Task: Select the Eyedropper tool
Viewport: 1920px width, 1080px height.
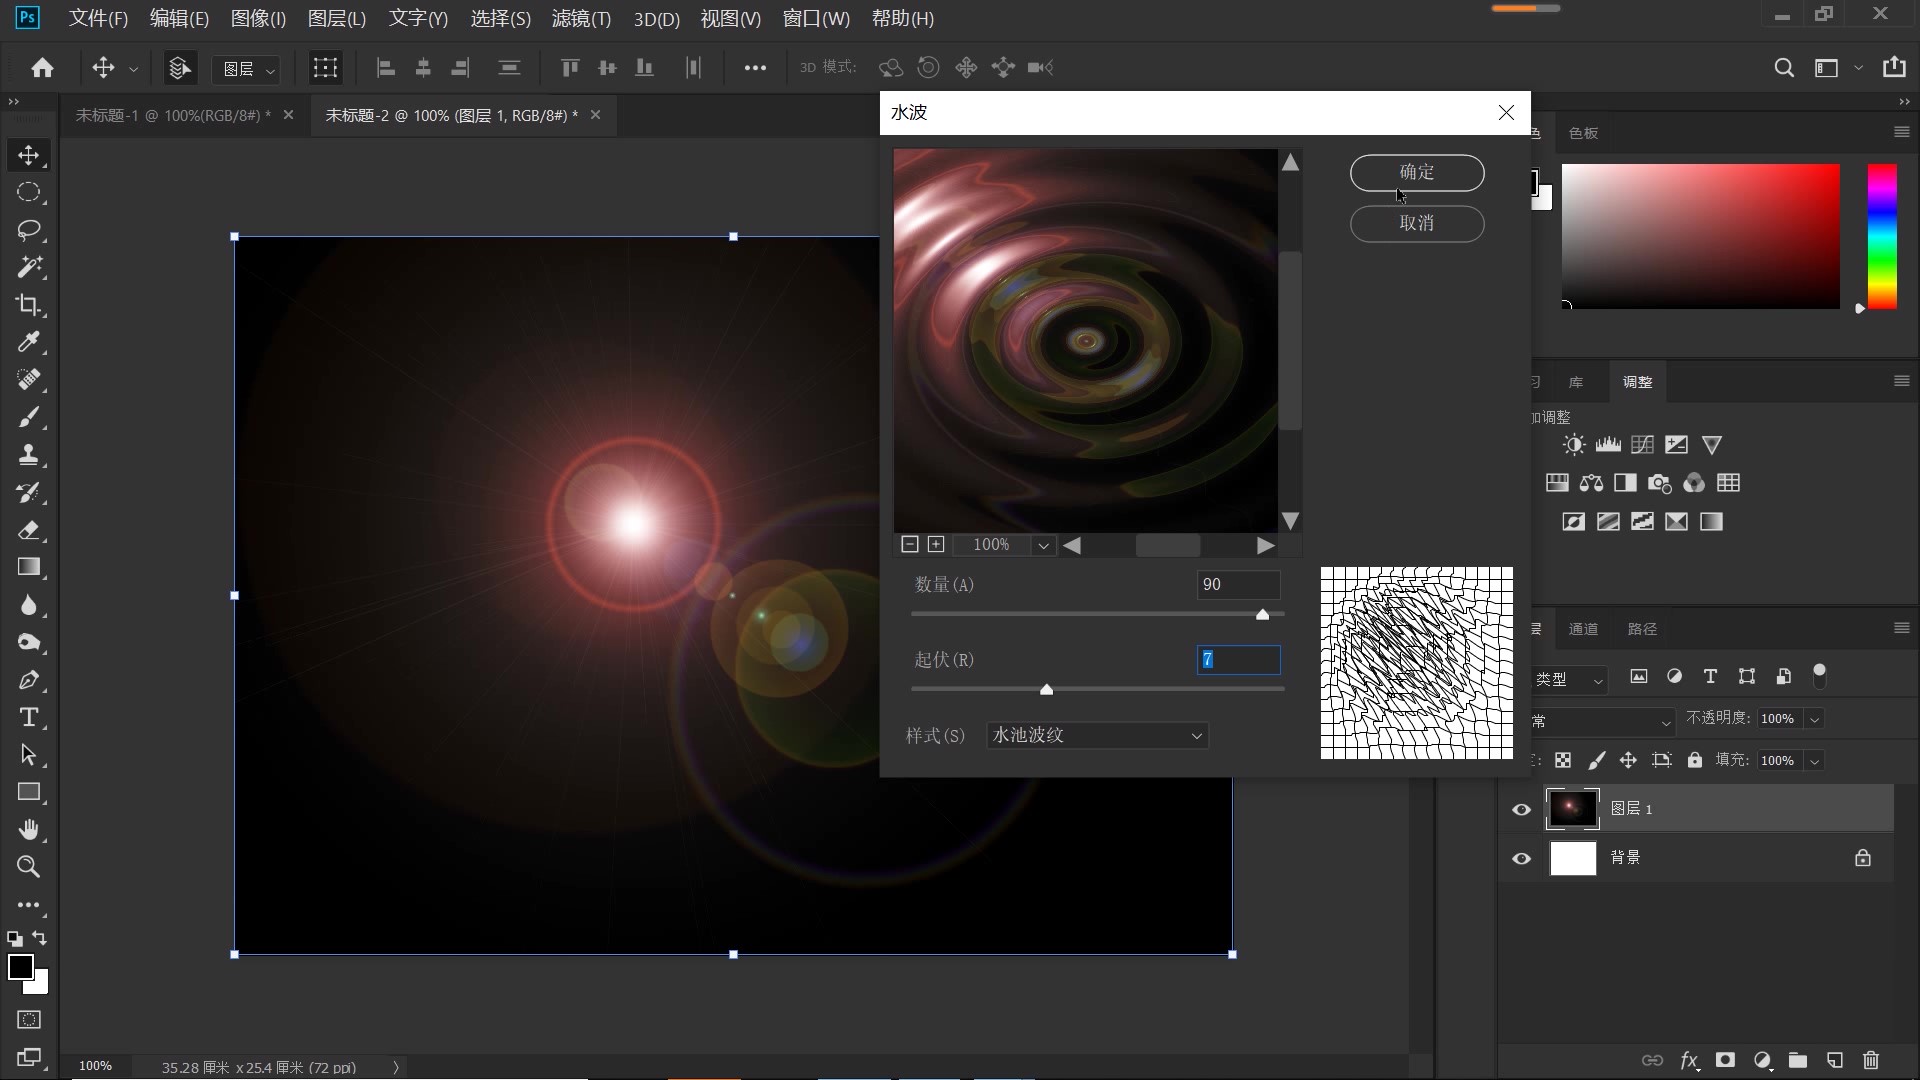Action: (28, 342)
